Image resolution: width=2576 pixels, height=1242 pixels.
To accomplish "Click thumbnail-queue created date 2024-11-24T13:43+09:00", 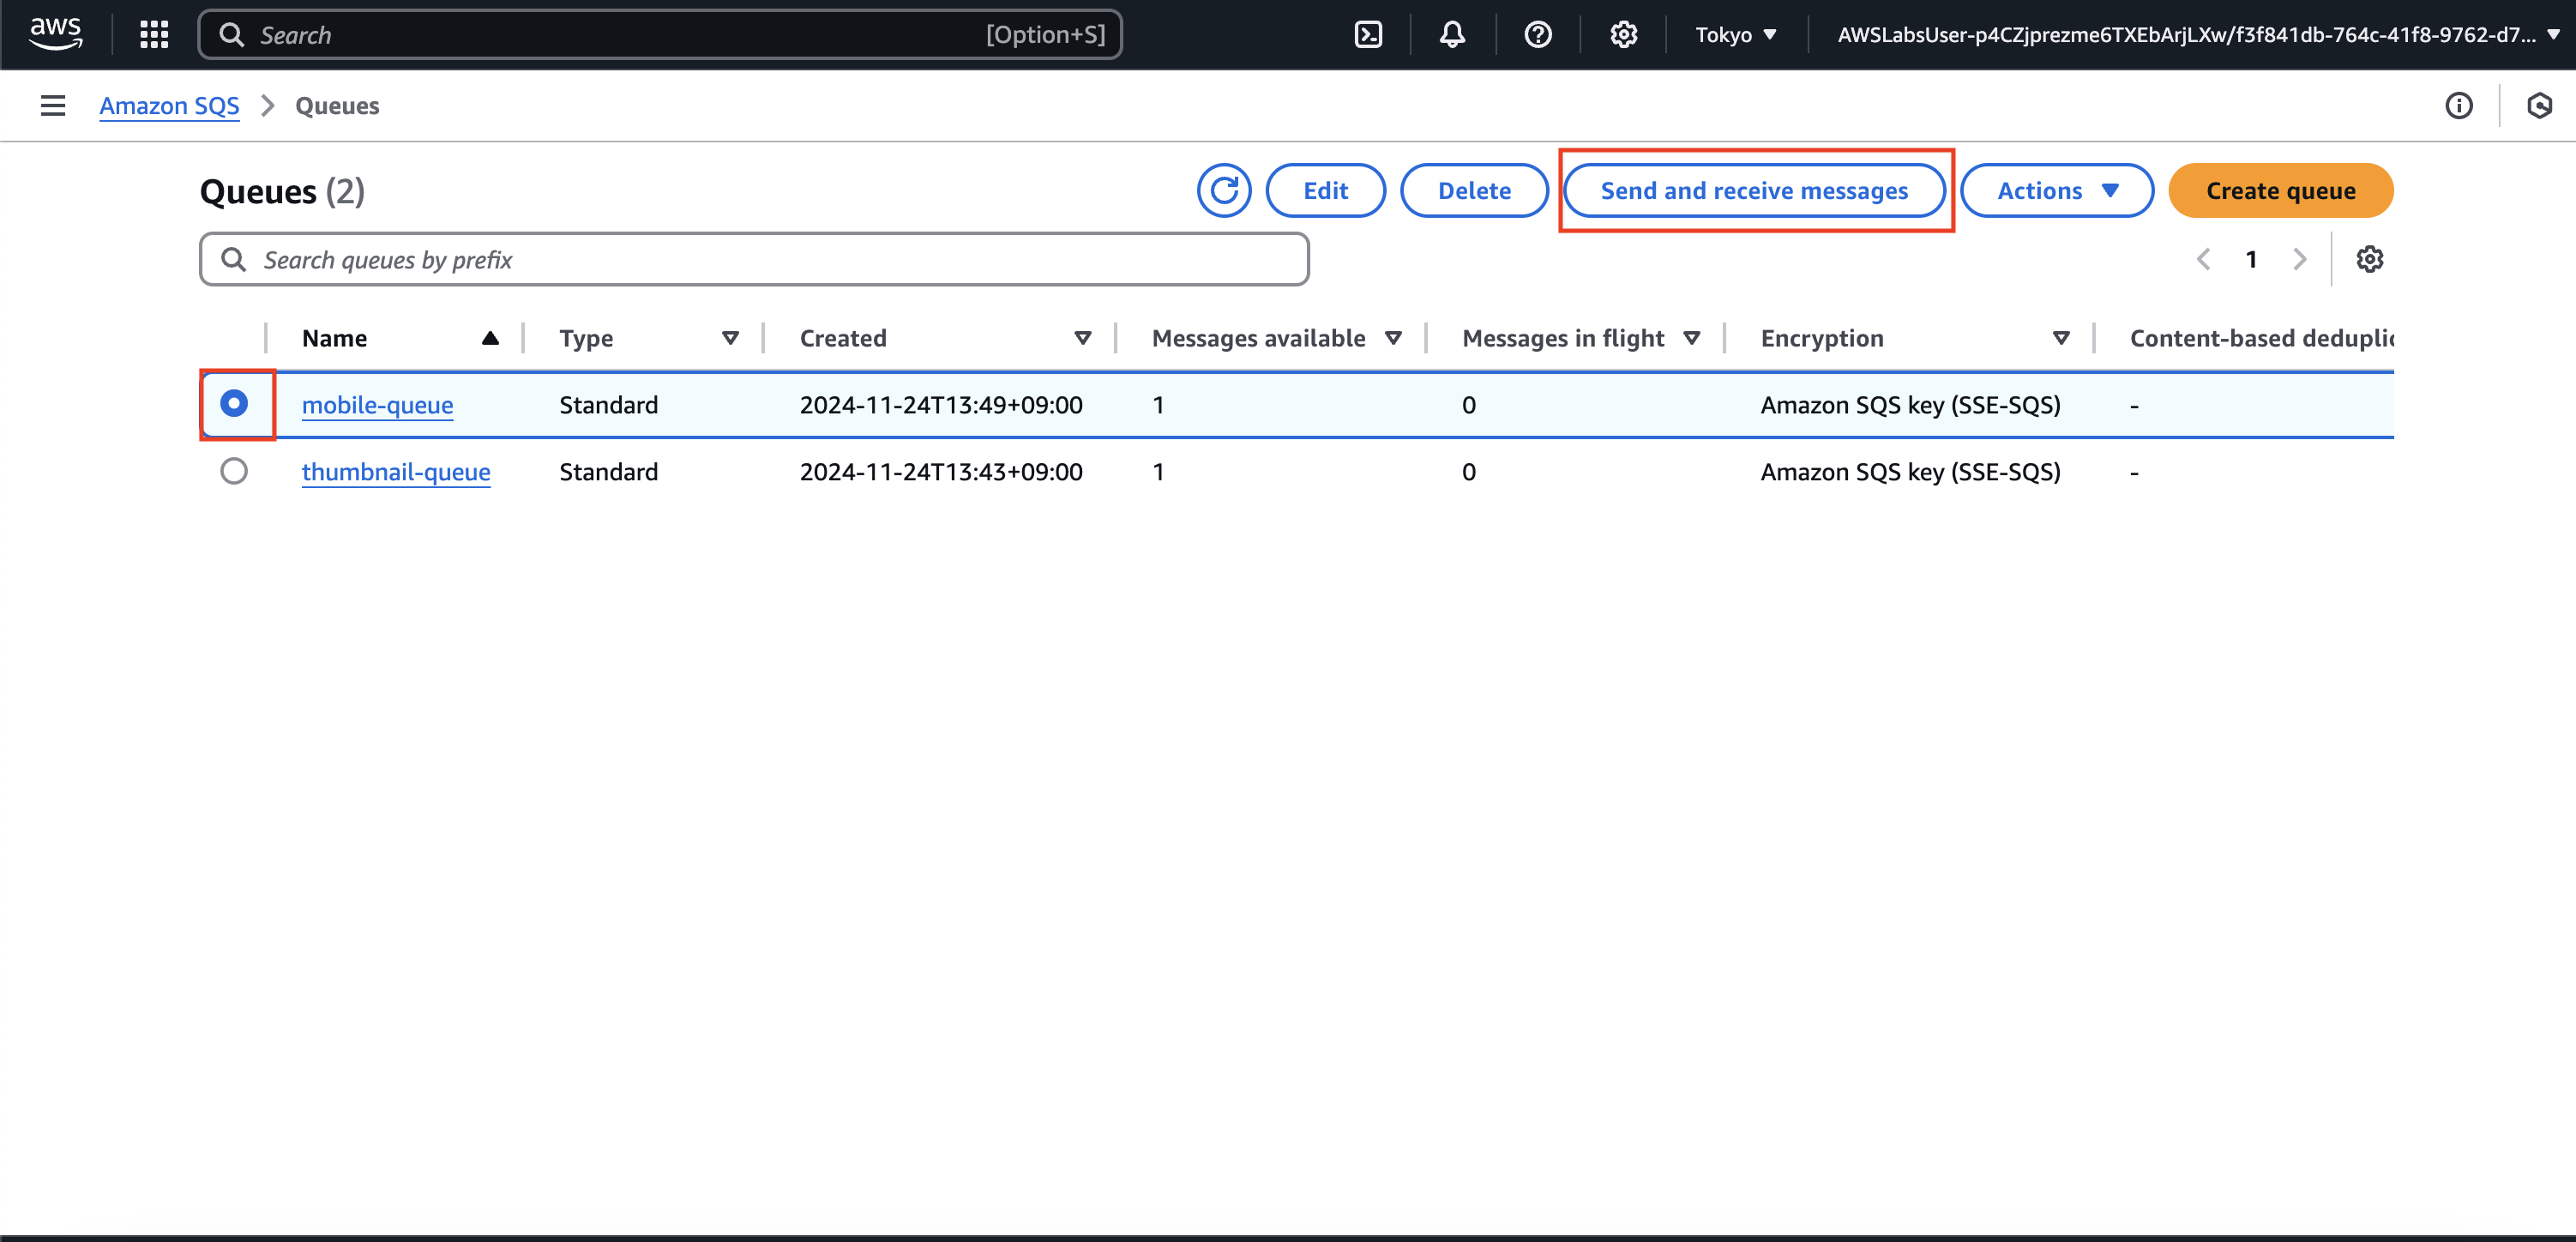I will coord(941,472).
